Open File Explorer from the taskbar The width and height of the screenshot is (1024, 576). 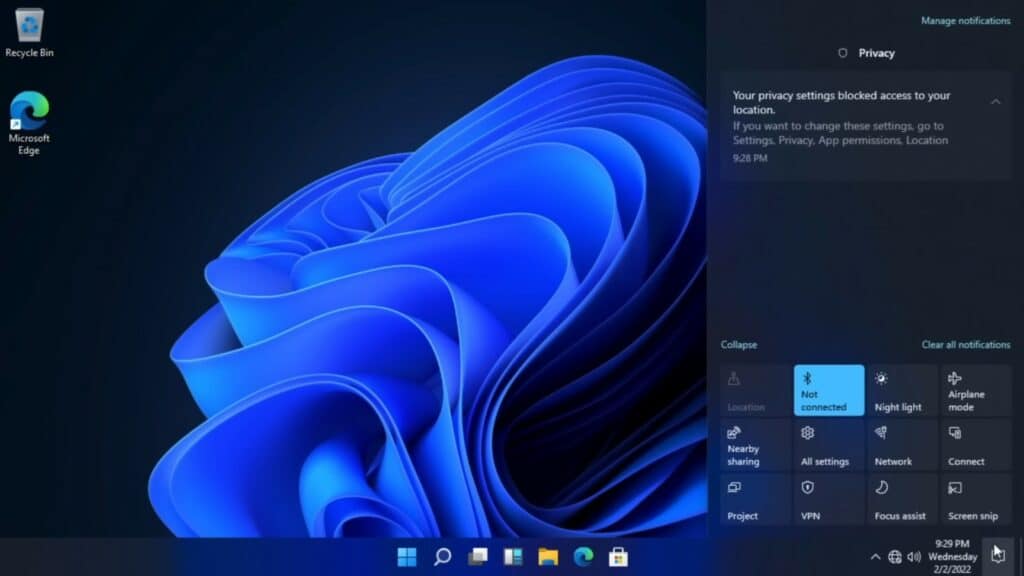coord(547,557)
